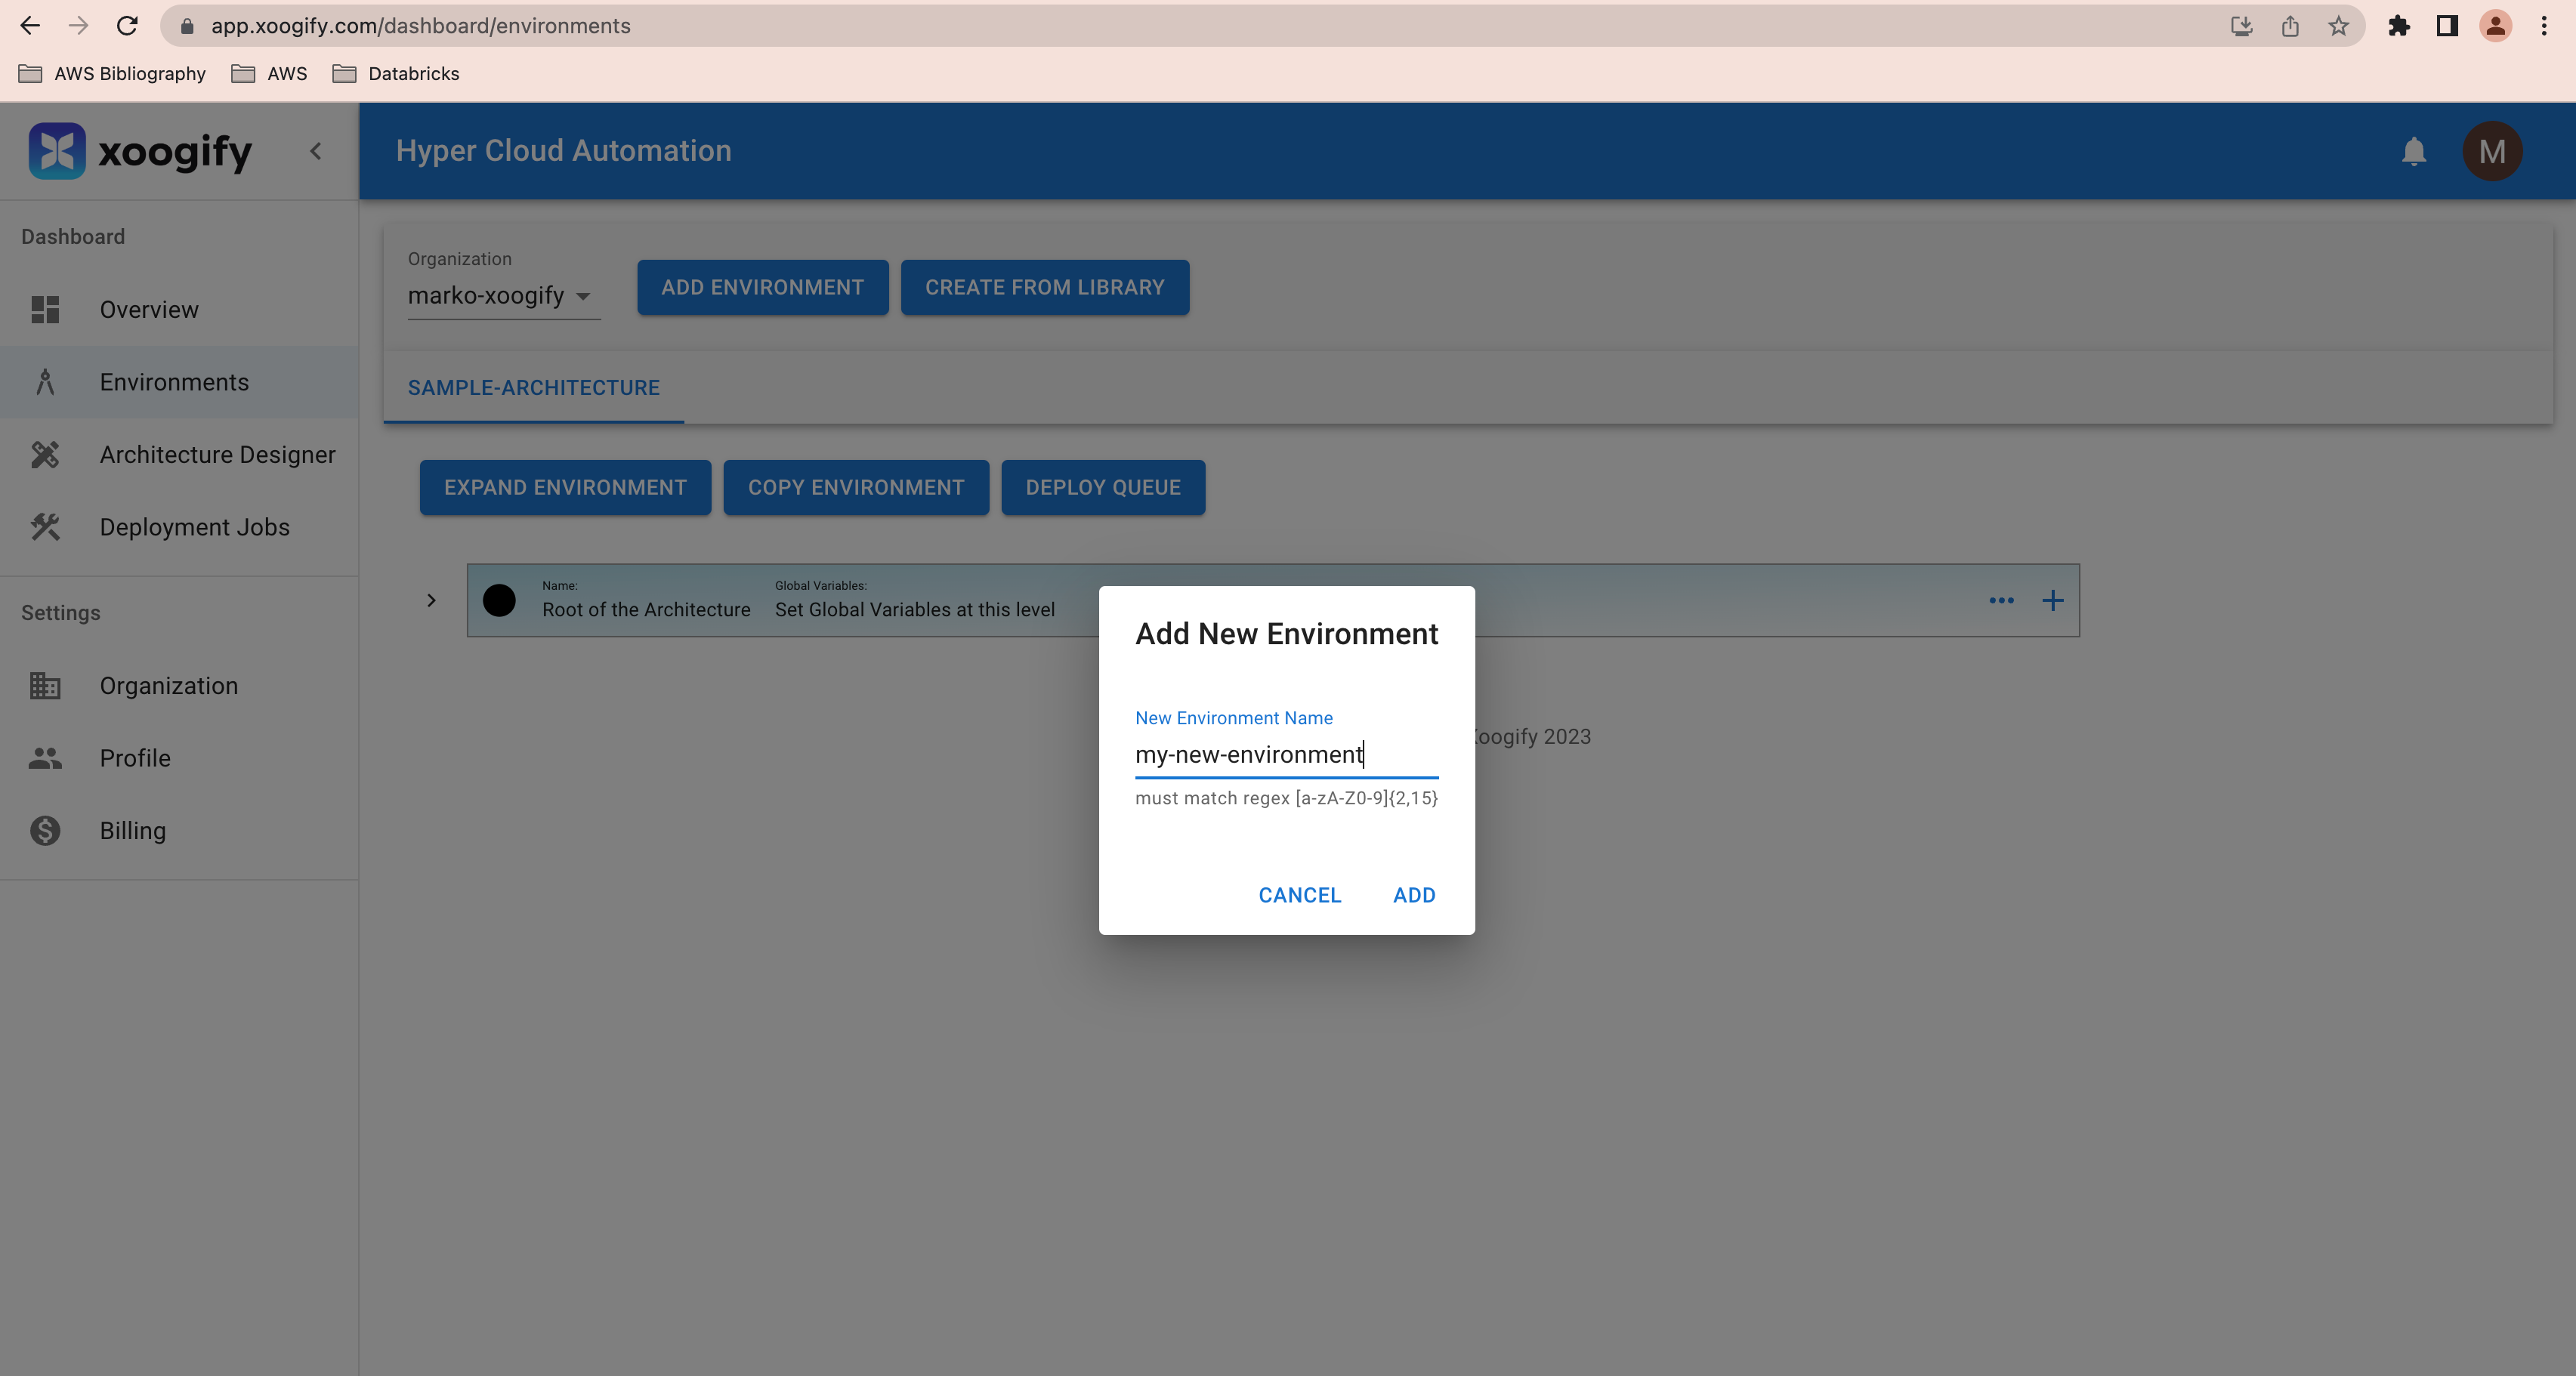Click the Deployment Jobs tools icon
This screenshot has width=2576, height=1376.
tap(45, 527)
